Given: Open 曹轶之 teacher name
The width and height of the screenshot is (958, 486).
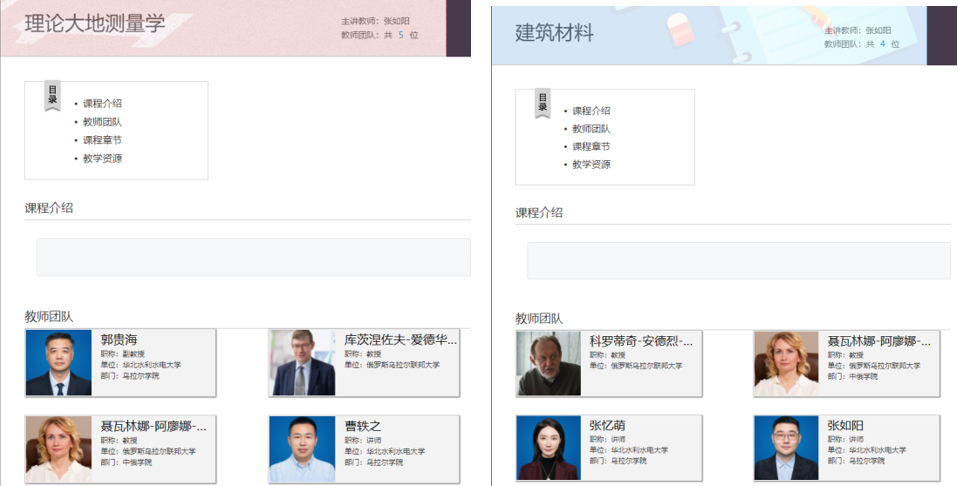Looking at the screenshot, I should [363, 426].
